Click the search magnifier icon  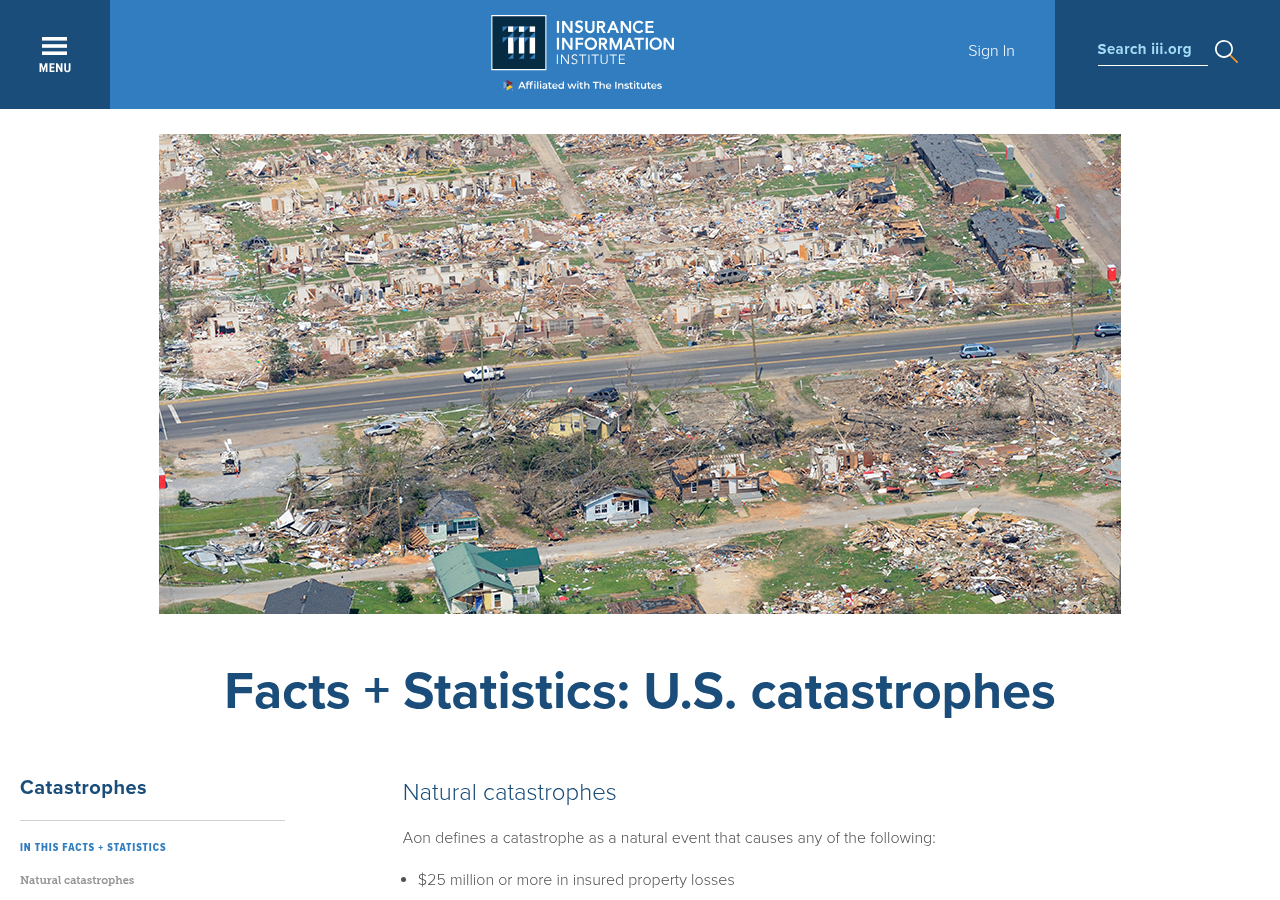1226,51
